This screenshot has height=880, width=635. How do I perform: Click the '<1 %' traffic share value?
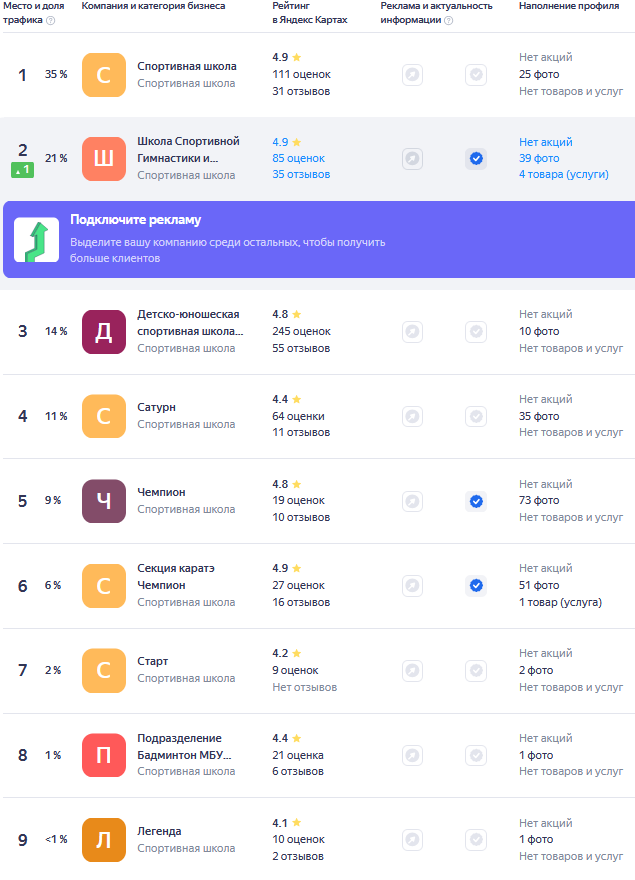click(x=56, y=840)
